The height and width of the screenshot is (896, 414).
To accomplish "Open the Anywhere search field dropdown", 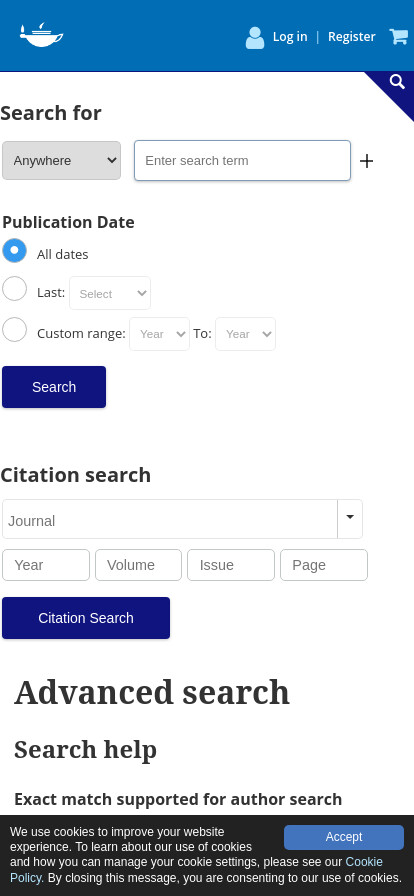I will (61, 161).
